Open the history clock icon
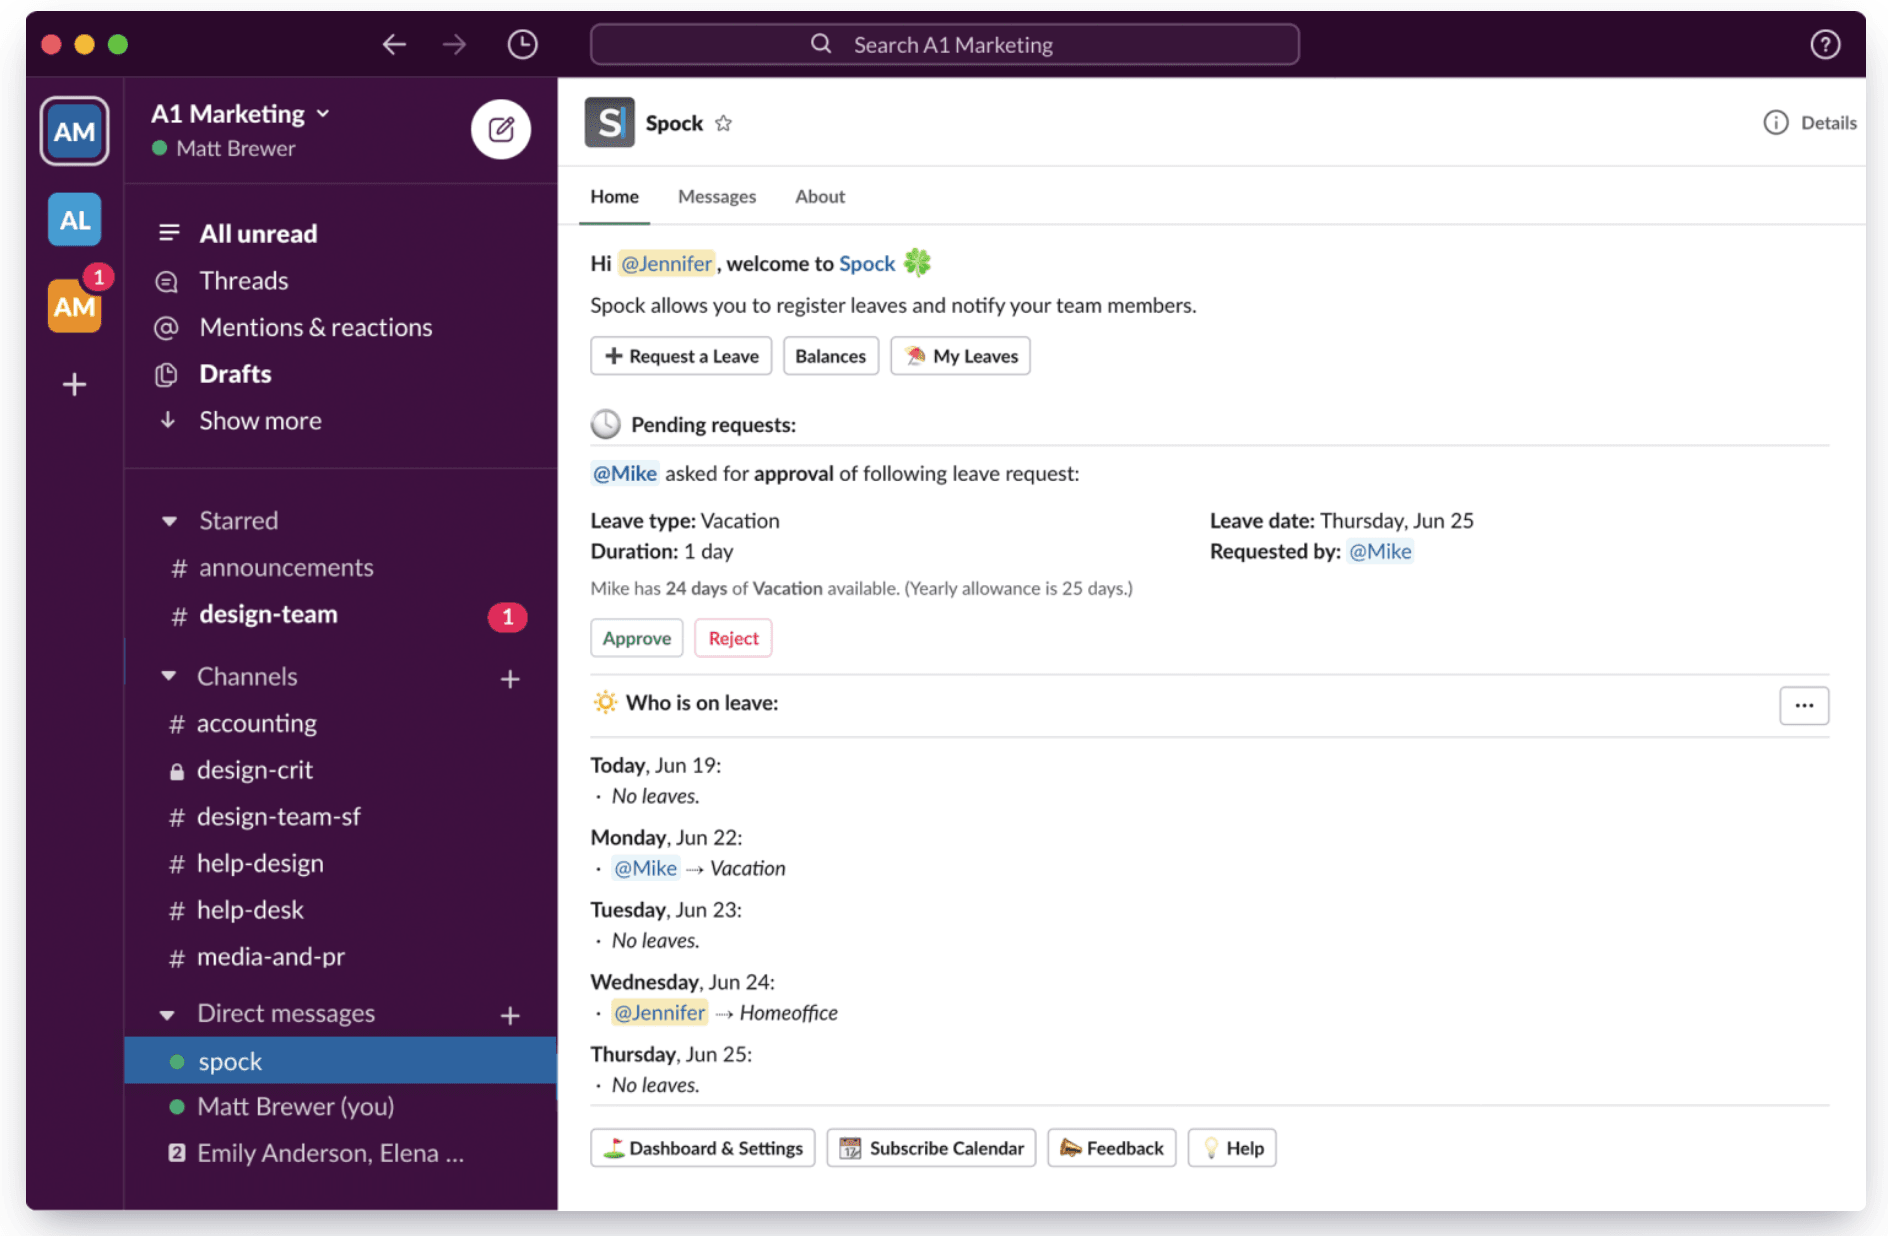 (522, 44)
